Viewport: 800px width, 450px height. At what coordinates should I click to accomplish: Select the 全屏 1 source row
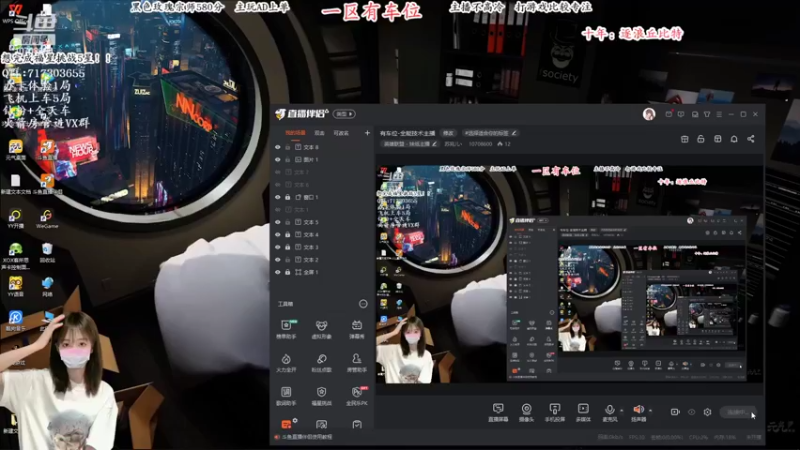click(x=322, y=272)
